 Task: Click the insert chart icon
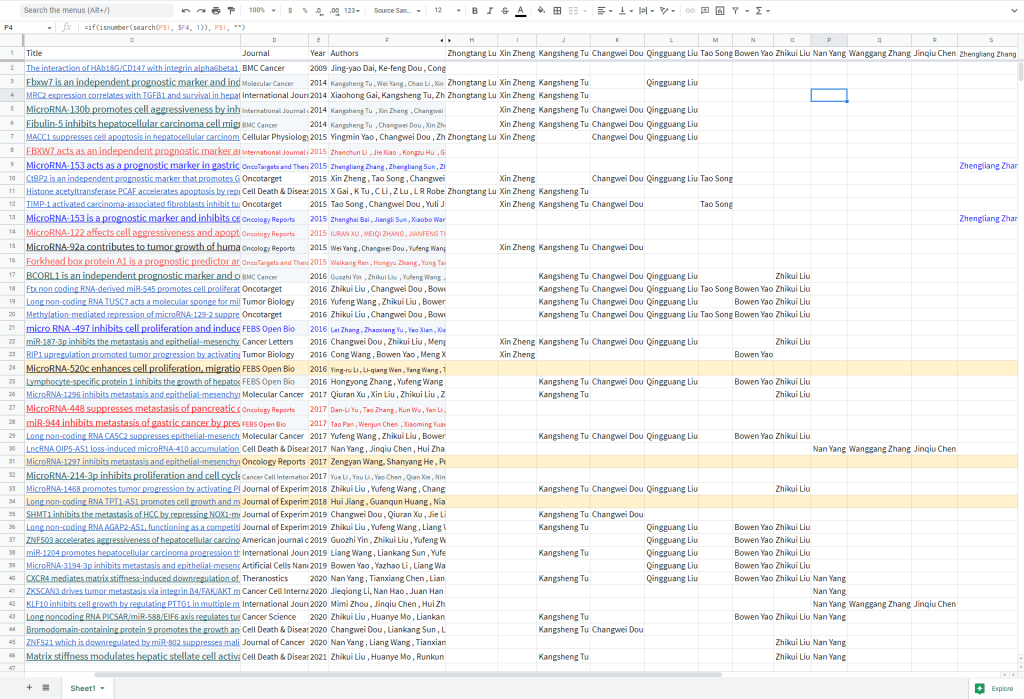click(x=720, y=10)
